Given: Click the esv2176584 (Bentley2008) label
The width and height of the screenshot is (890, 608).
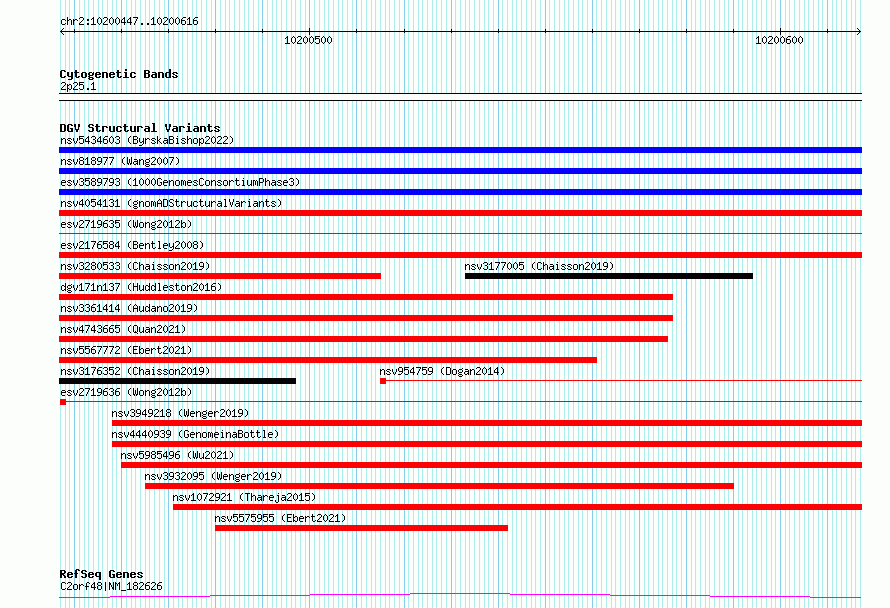Looking at the screenshot, I should [x=132, y=245].
